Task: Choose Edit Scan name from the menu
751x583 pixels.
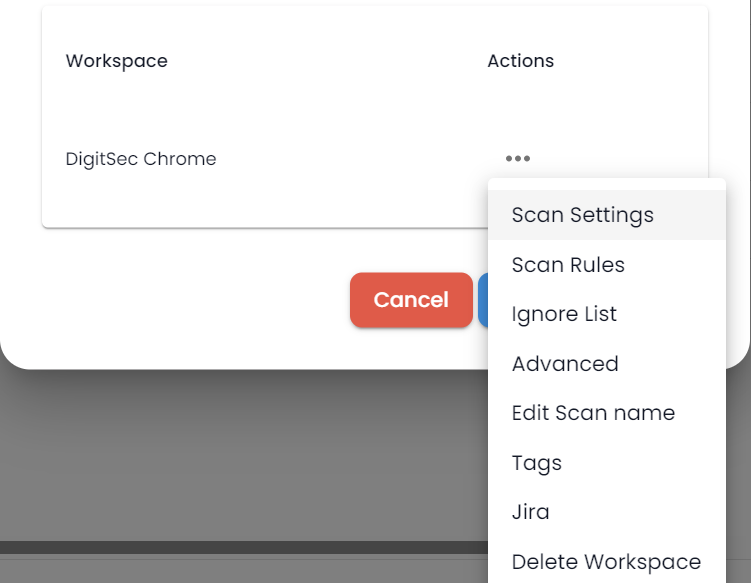Action: tap(607, 413)
